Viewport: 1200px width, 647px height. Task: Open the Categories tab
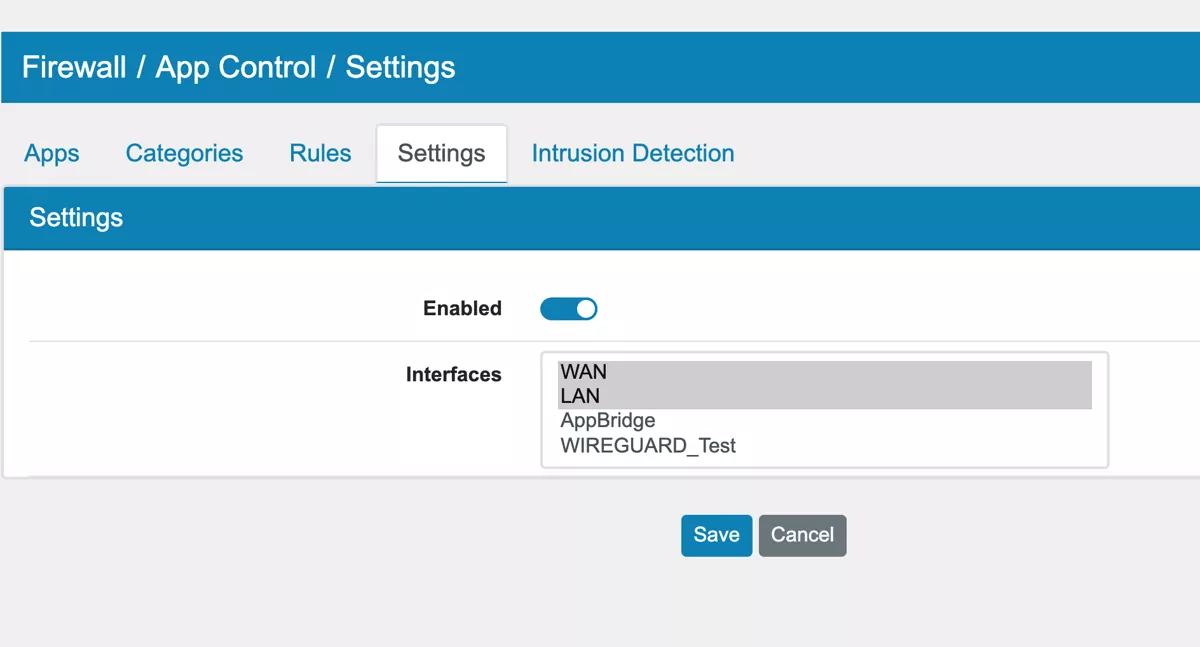[x=184, y=153]
